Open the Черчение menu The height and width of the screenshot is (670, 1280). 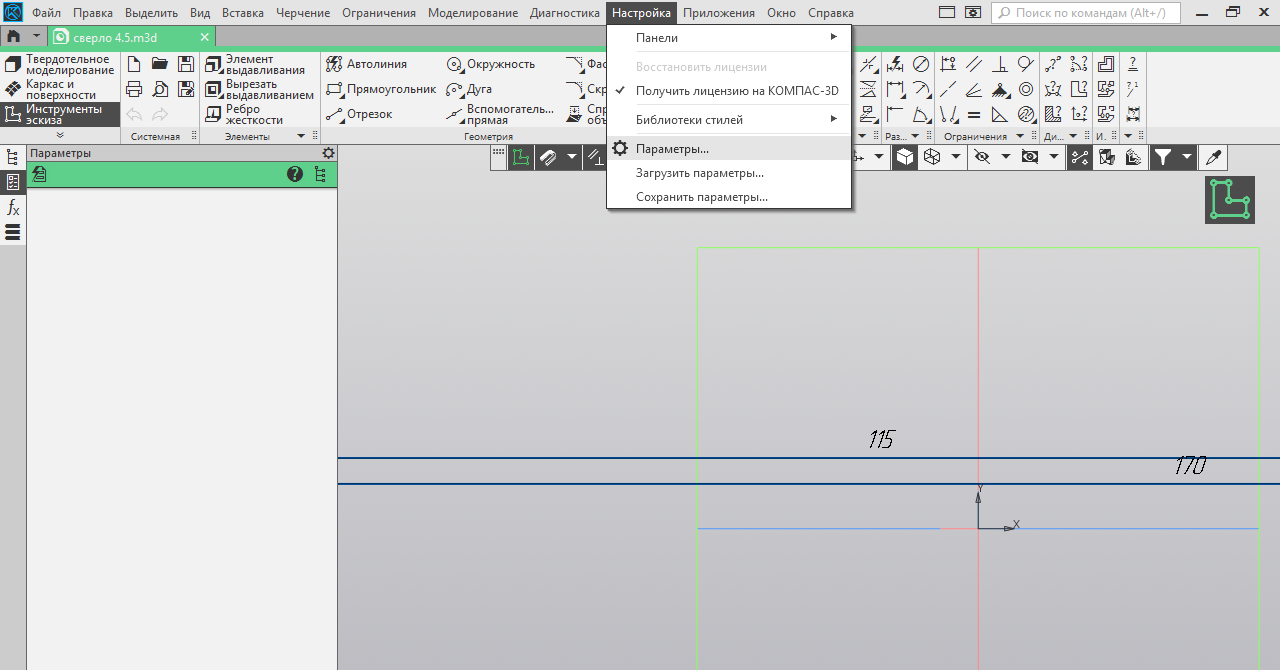tap(303, 13)
